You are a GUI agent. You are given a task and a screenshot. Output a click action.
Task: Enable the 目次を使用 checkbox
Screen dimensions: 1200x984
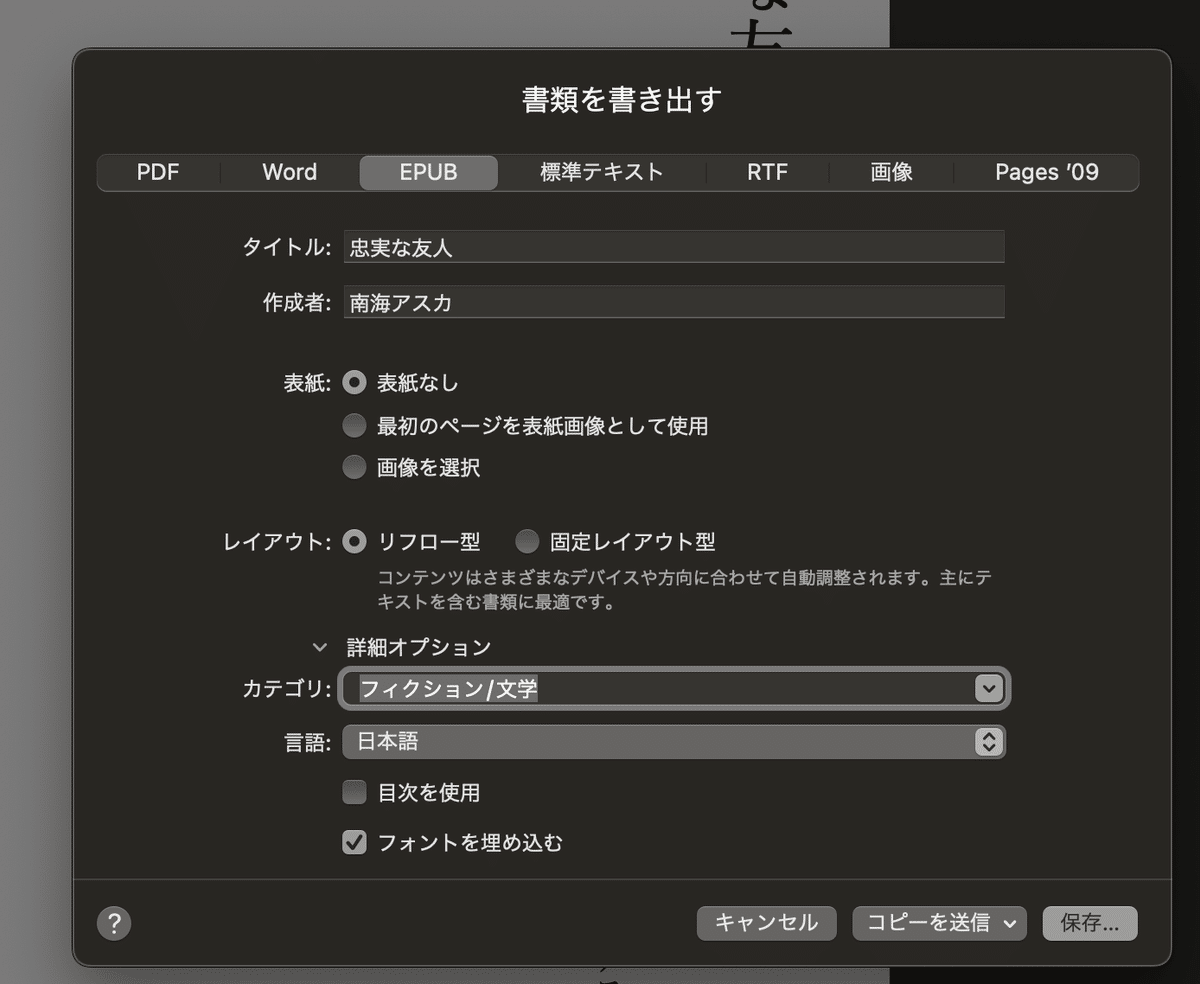pos(354,793)
